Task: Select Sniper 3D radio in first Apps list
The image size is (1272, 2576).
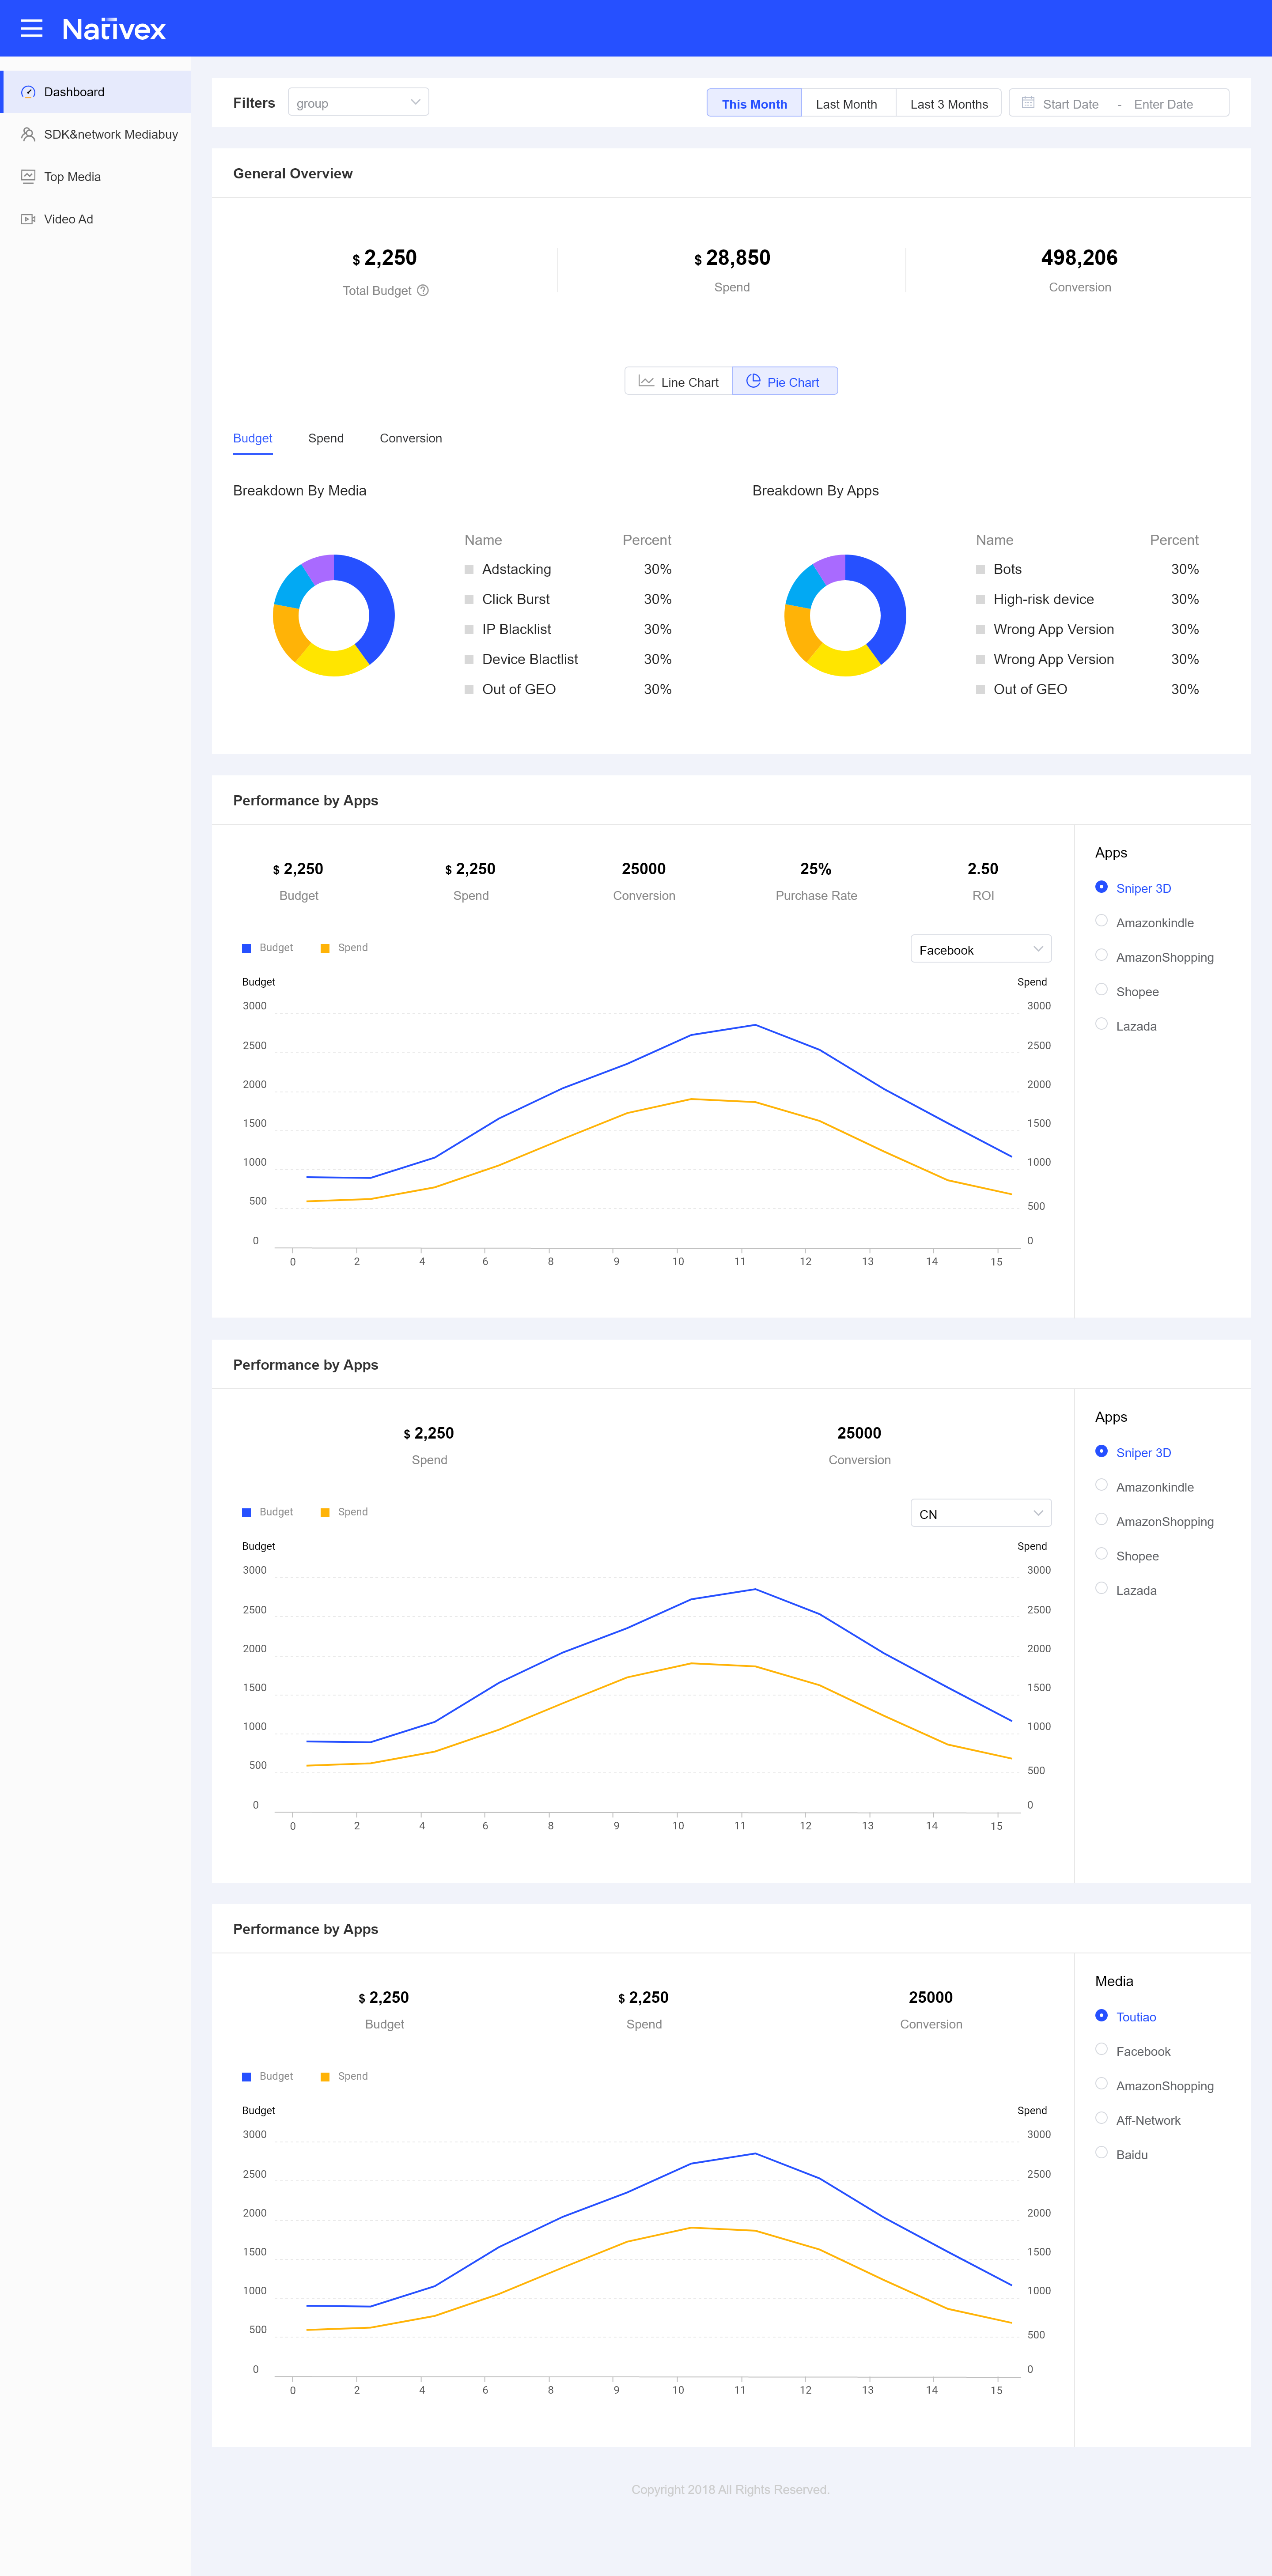Action: pos(1101,887)
